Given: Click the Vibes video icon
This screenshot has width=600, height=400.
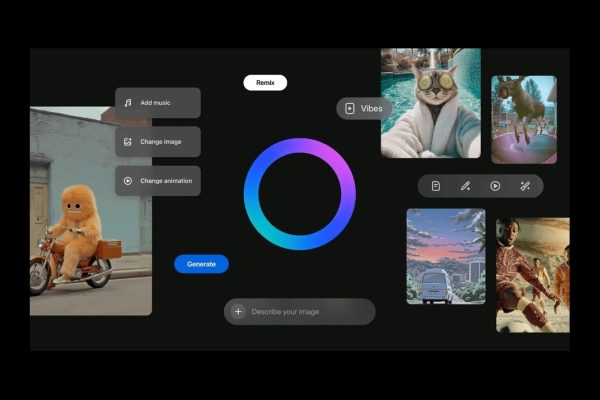Looking at the screenshot, I should 350,108.
